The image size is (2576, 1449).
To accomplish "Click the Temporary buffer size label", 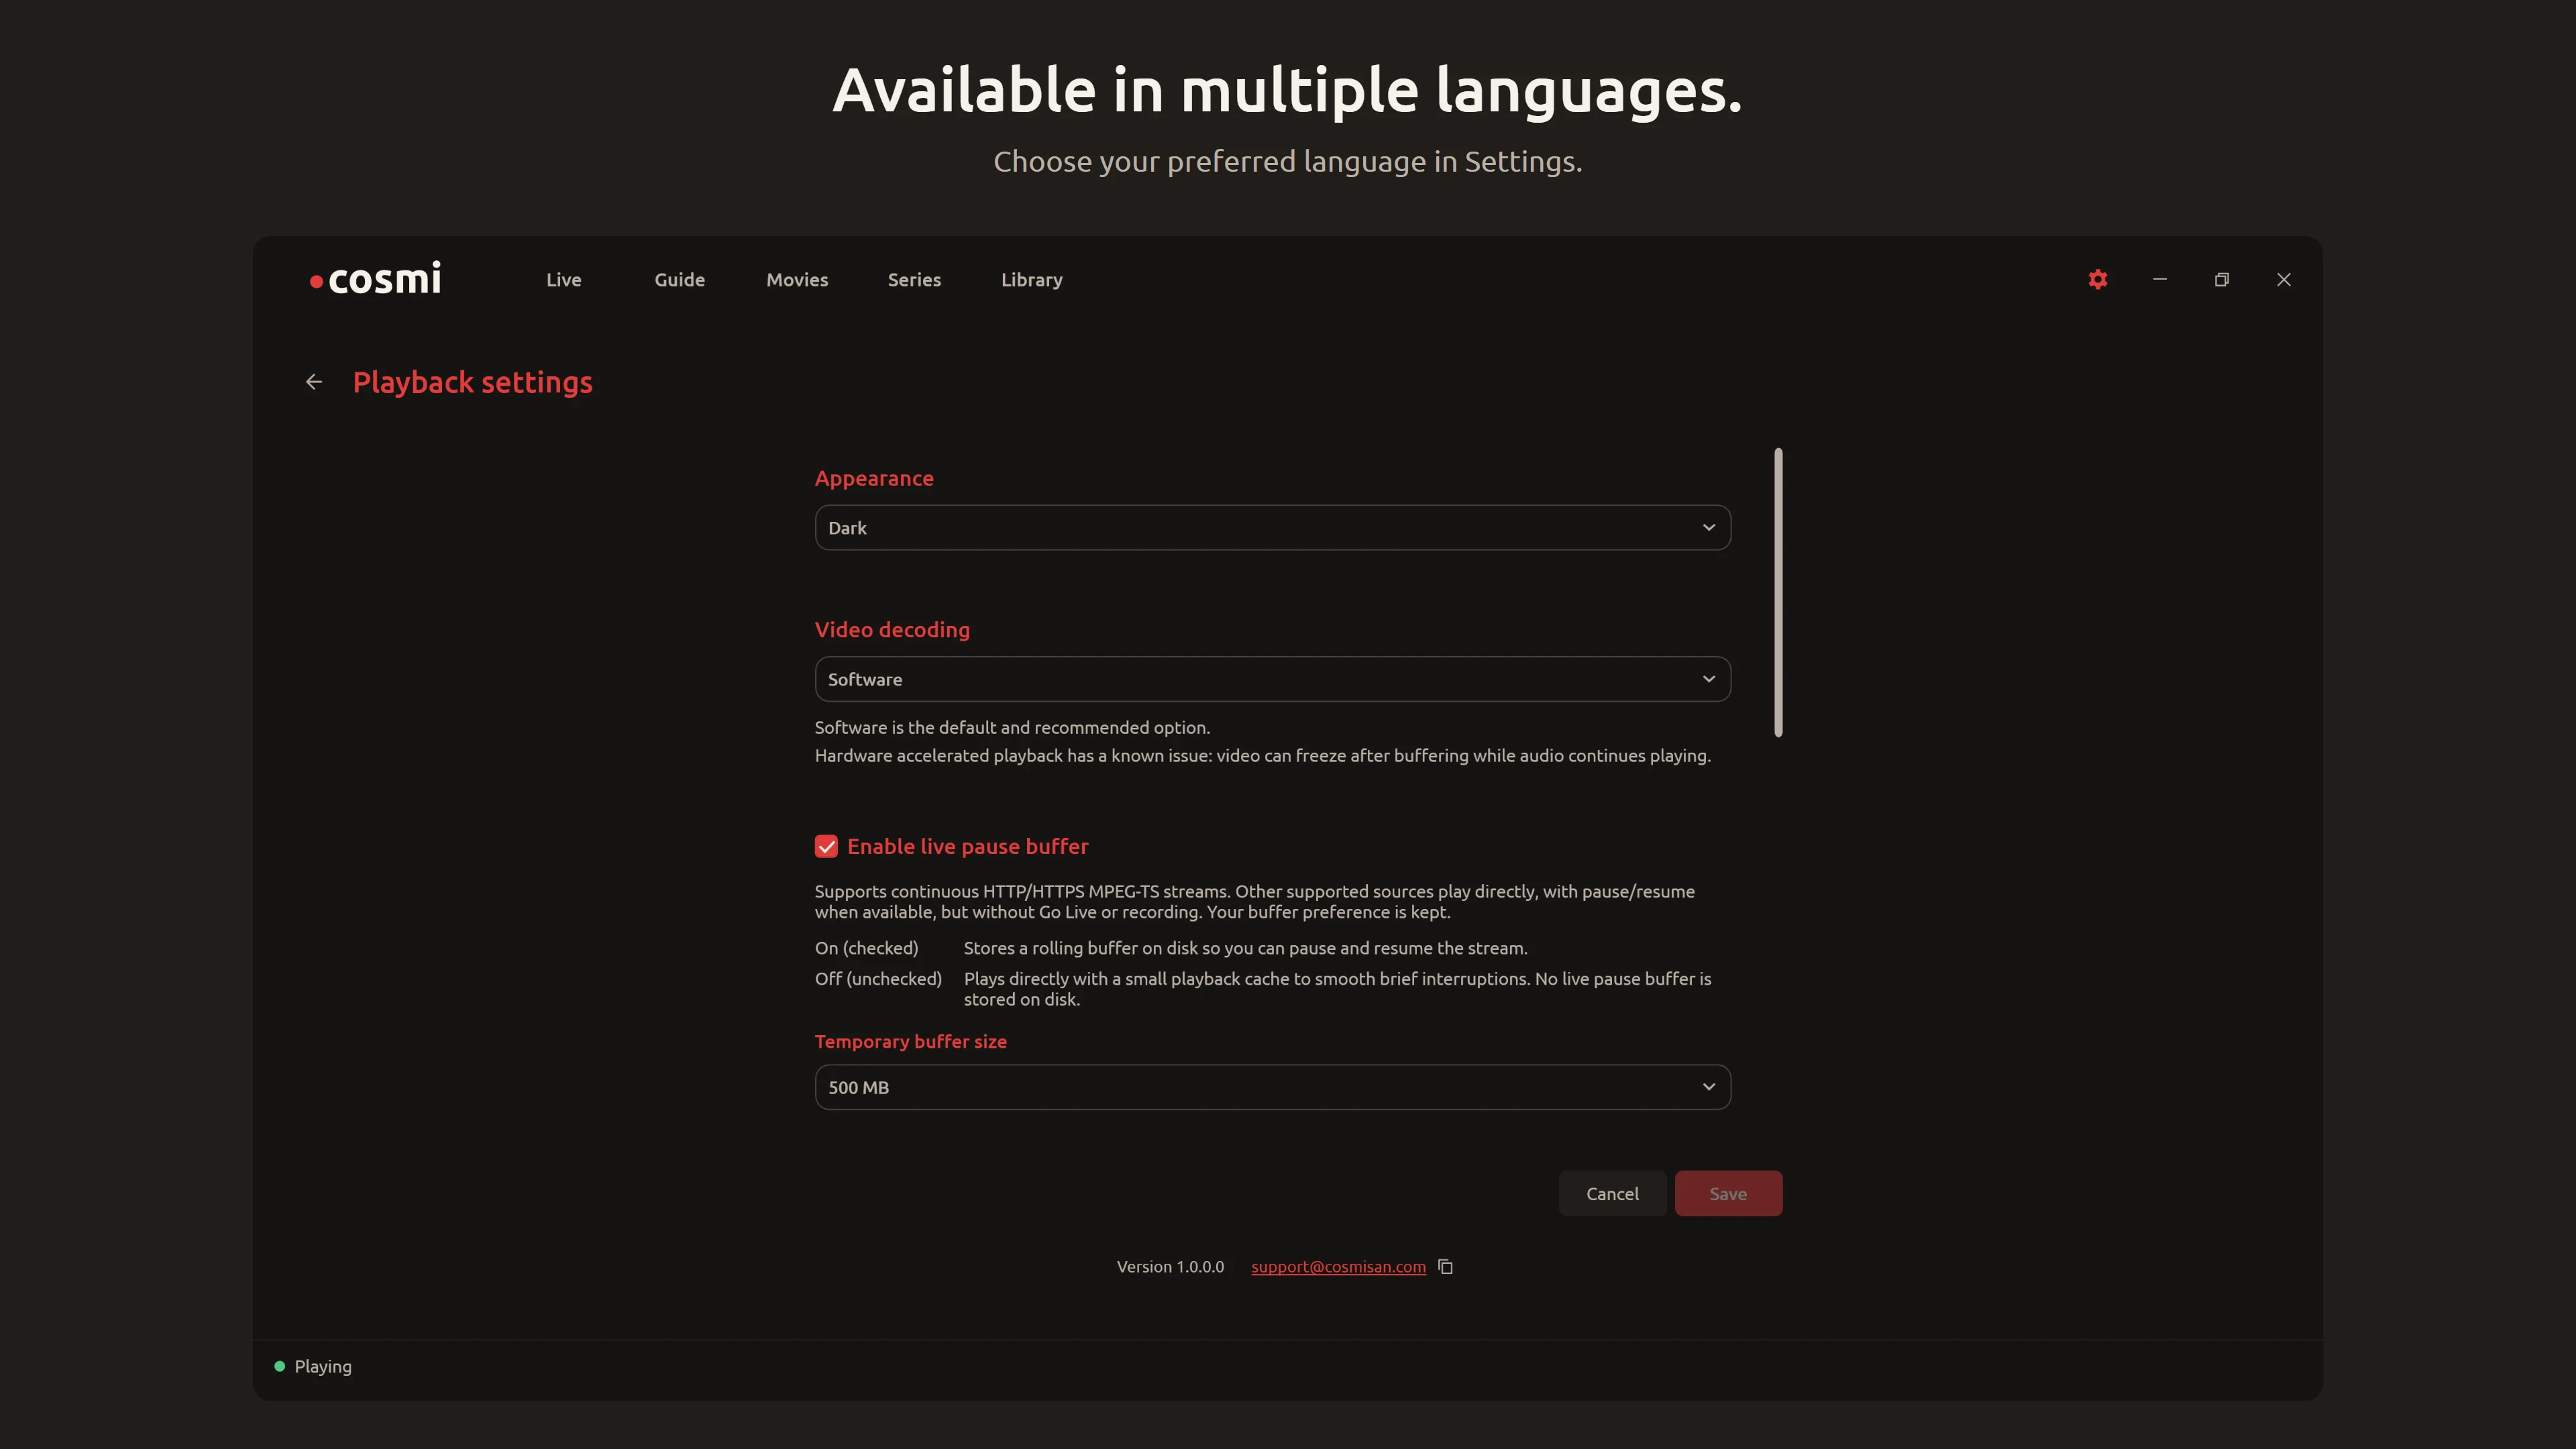I will (910, 1041).
